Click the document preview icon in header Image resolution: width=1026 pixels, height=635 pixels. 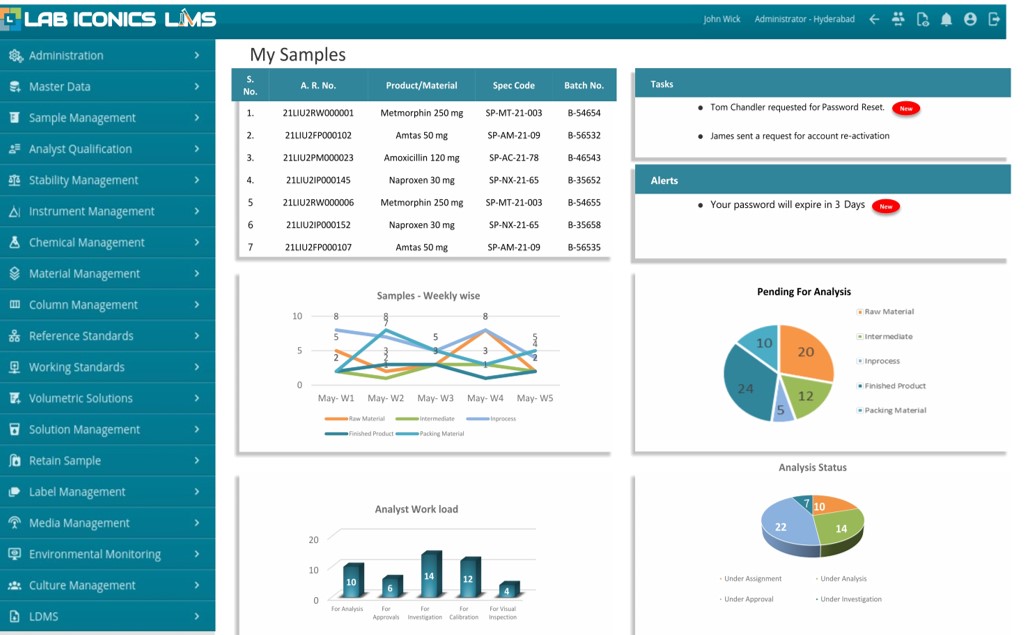click(922, 19)
